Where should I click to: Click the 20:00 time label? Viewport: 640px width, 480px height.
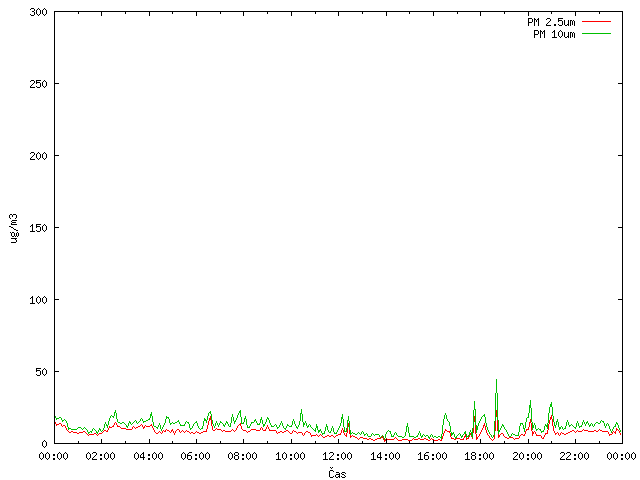click(x=527, y=456)
